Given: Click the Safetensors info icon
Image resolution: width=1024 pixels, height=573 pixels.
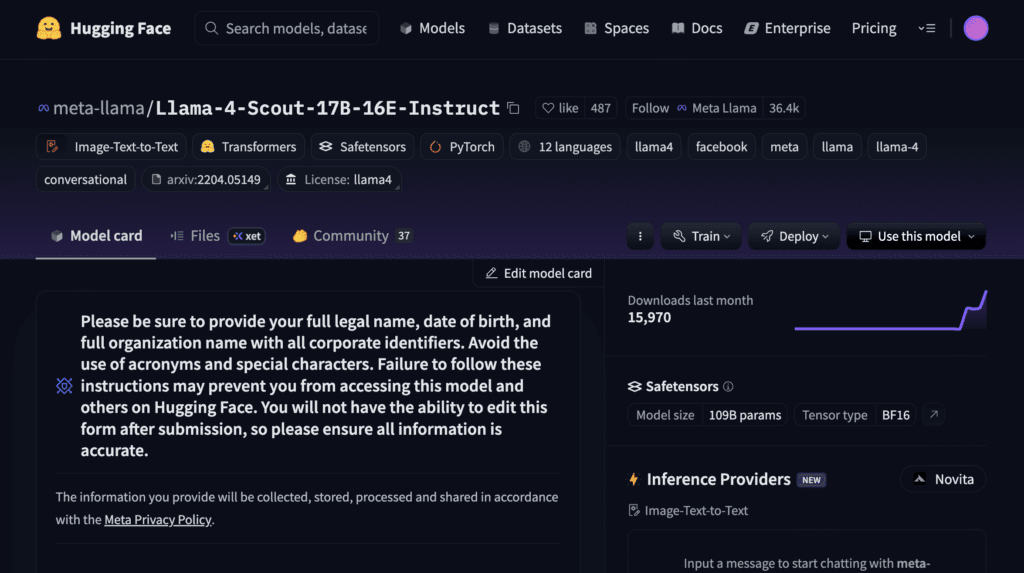Looking at the screenshot, I should (x=728, y=387).
